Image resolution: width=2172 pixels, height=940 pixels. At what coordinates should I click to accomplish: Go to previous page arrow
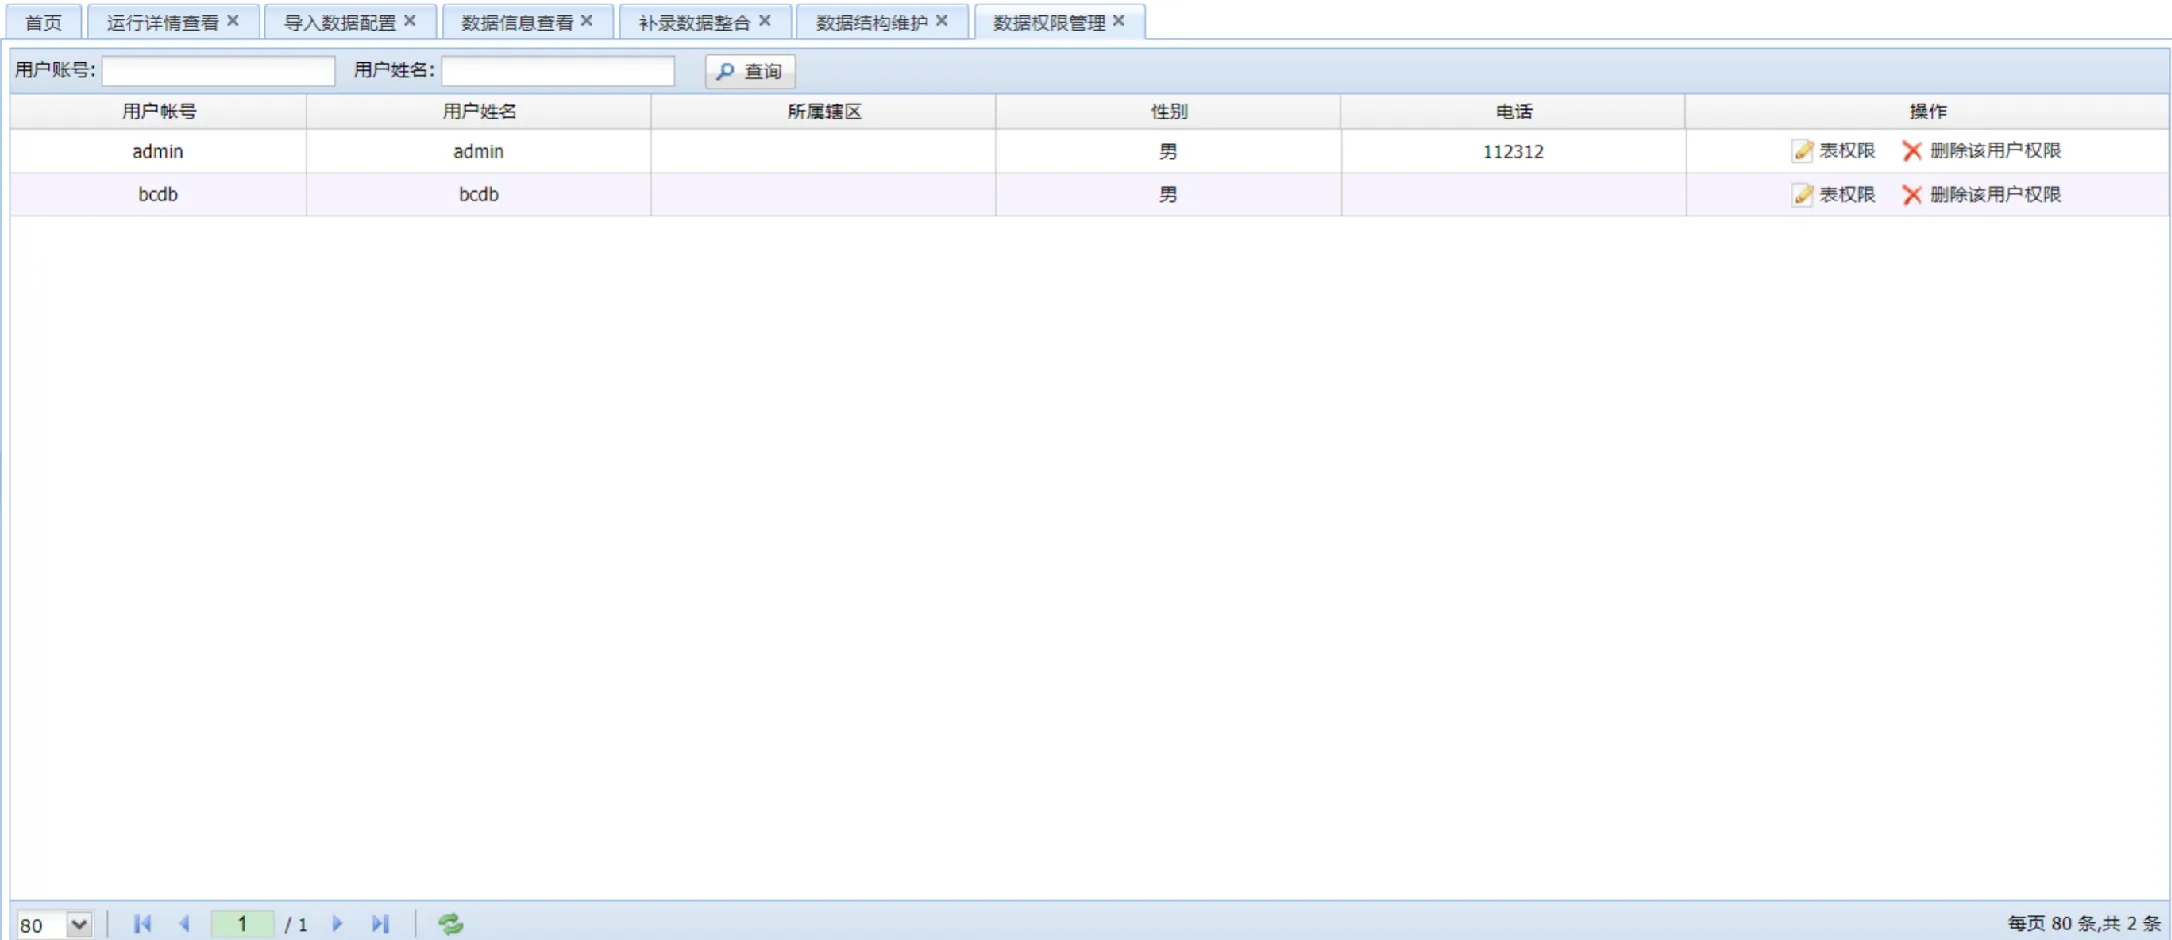pos(184,924)
